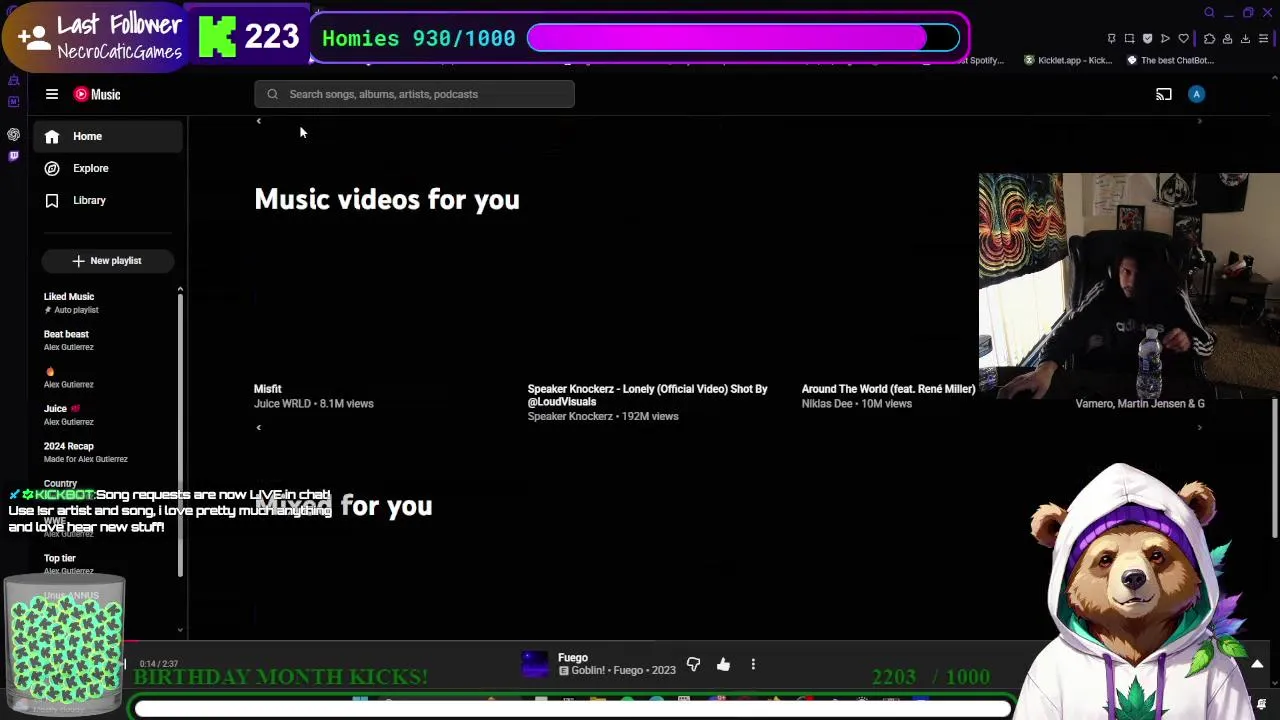The image size is (1280, 720).
Task: Click the playlist sidebar scrollbar
Action: click(x=180, y=435)
